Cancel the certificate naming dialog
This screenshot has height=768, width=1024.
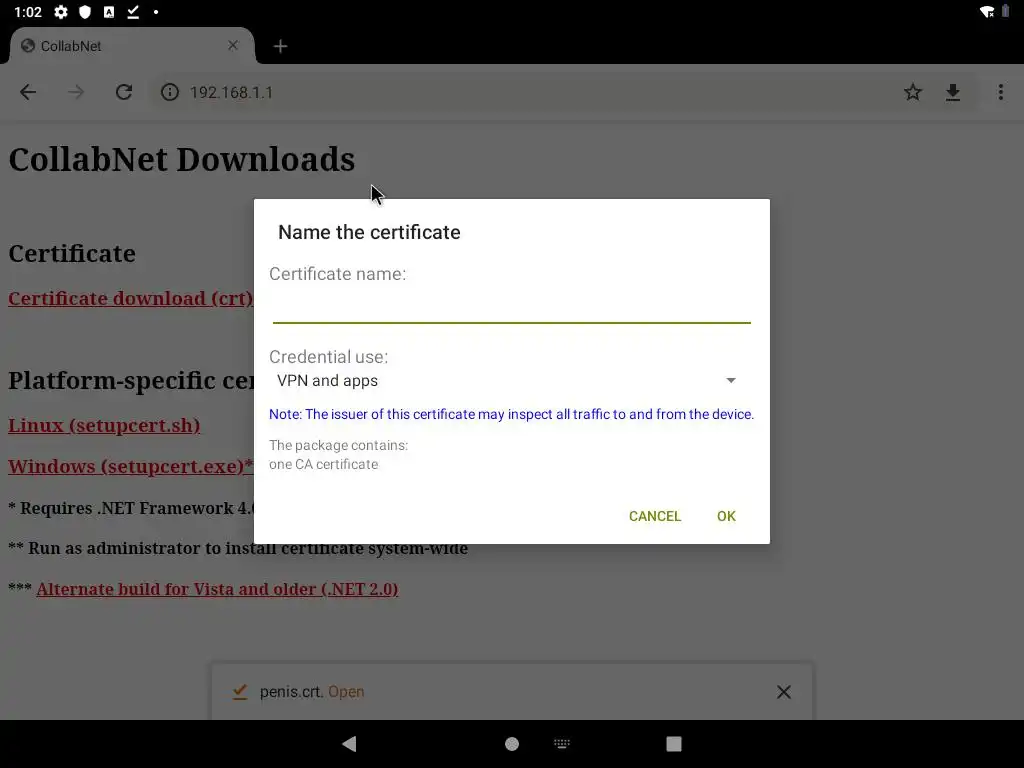pyautogui.click(x=654, y=516)
